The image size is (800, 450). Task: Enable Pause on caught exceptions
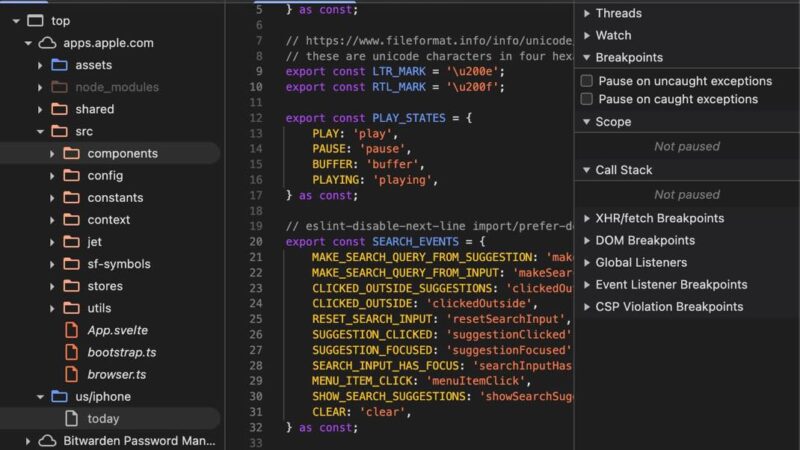click(x=587, y=99)
